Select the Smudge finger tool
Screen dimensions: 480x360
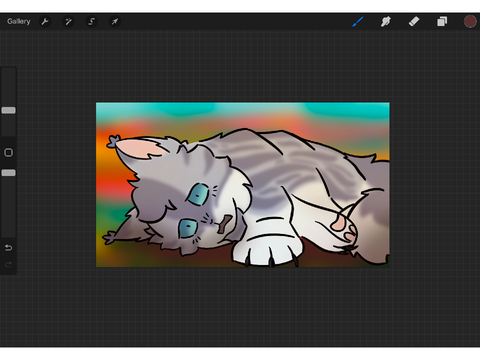[386, 22]
